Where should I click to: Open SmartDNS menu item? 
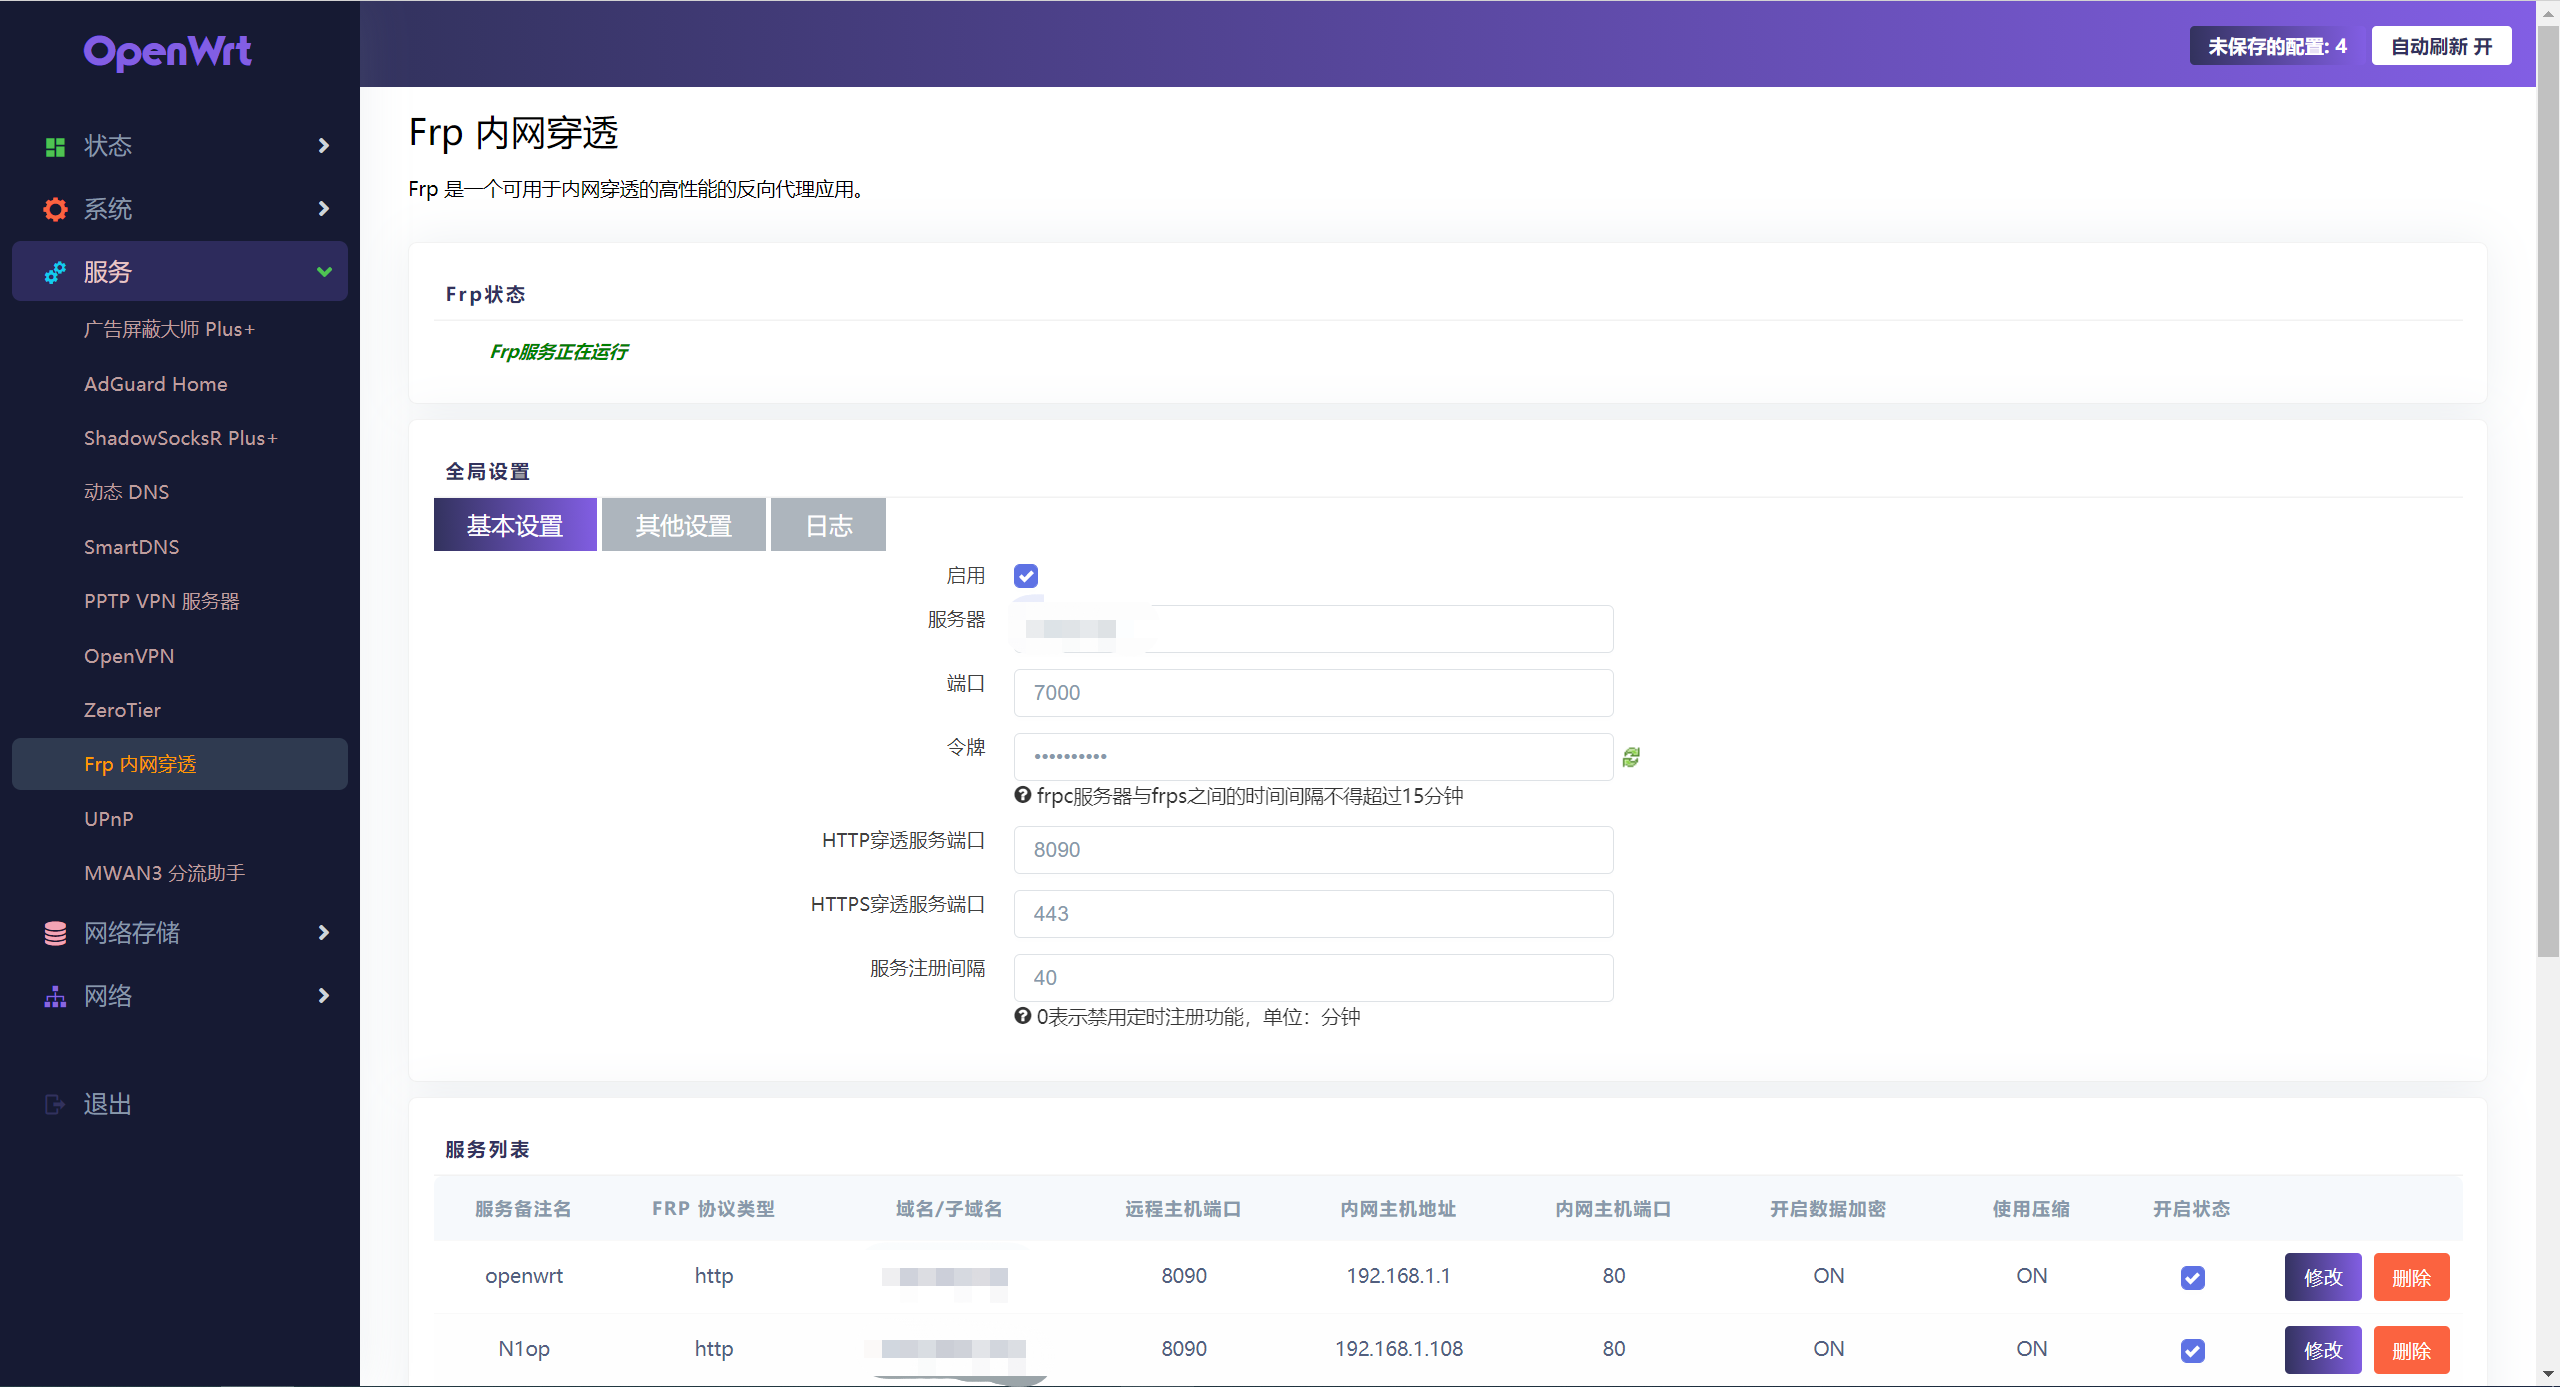[x=132, y=547]
